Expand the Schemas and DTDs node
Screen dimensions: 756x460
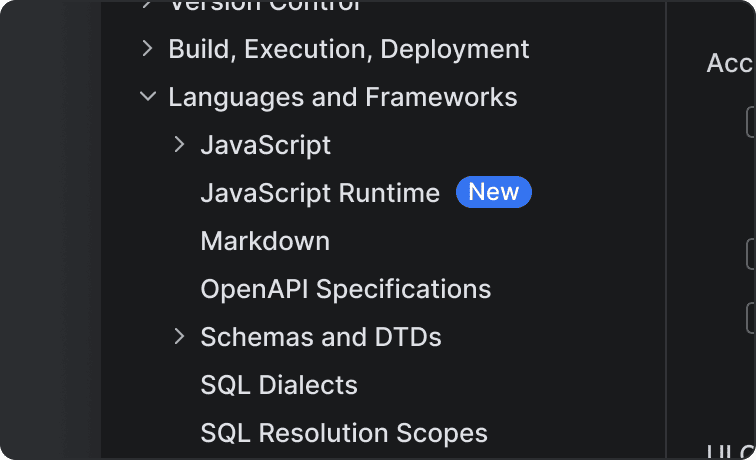click(x=179, y=337)
